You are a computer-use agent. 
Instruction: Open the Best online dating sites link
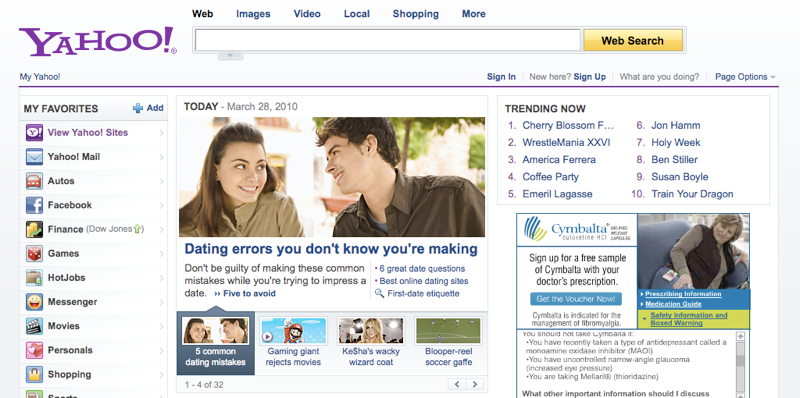(423, 281)
